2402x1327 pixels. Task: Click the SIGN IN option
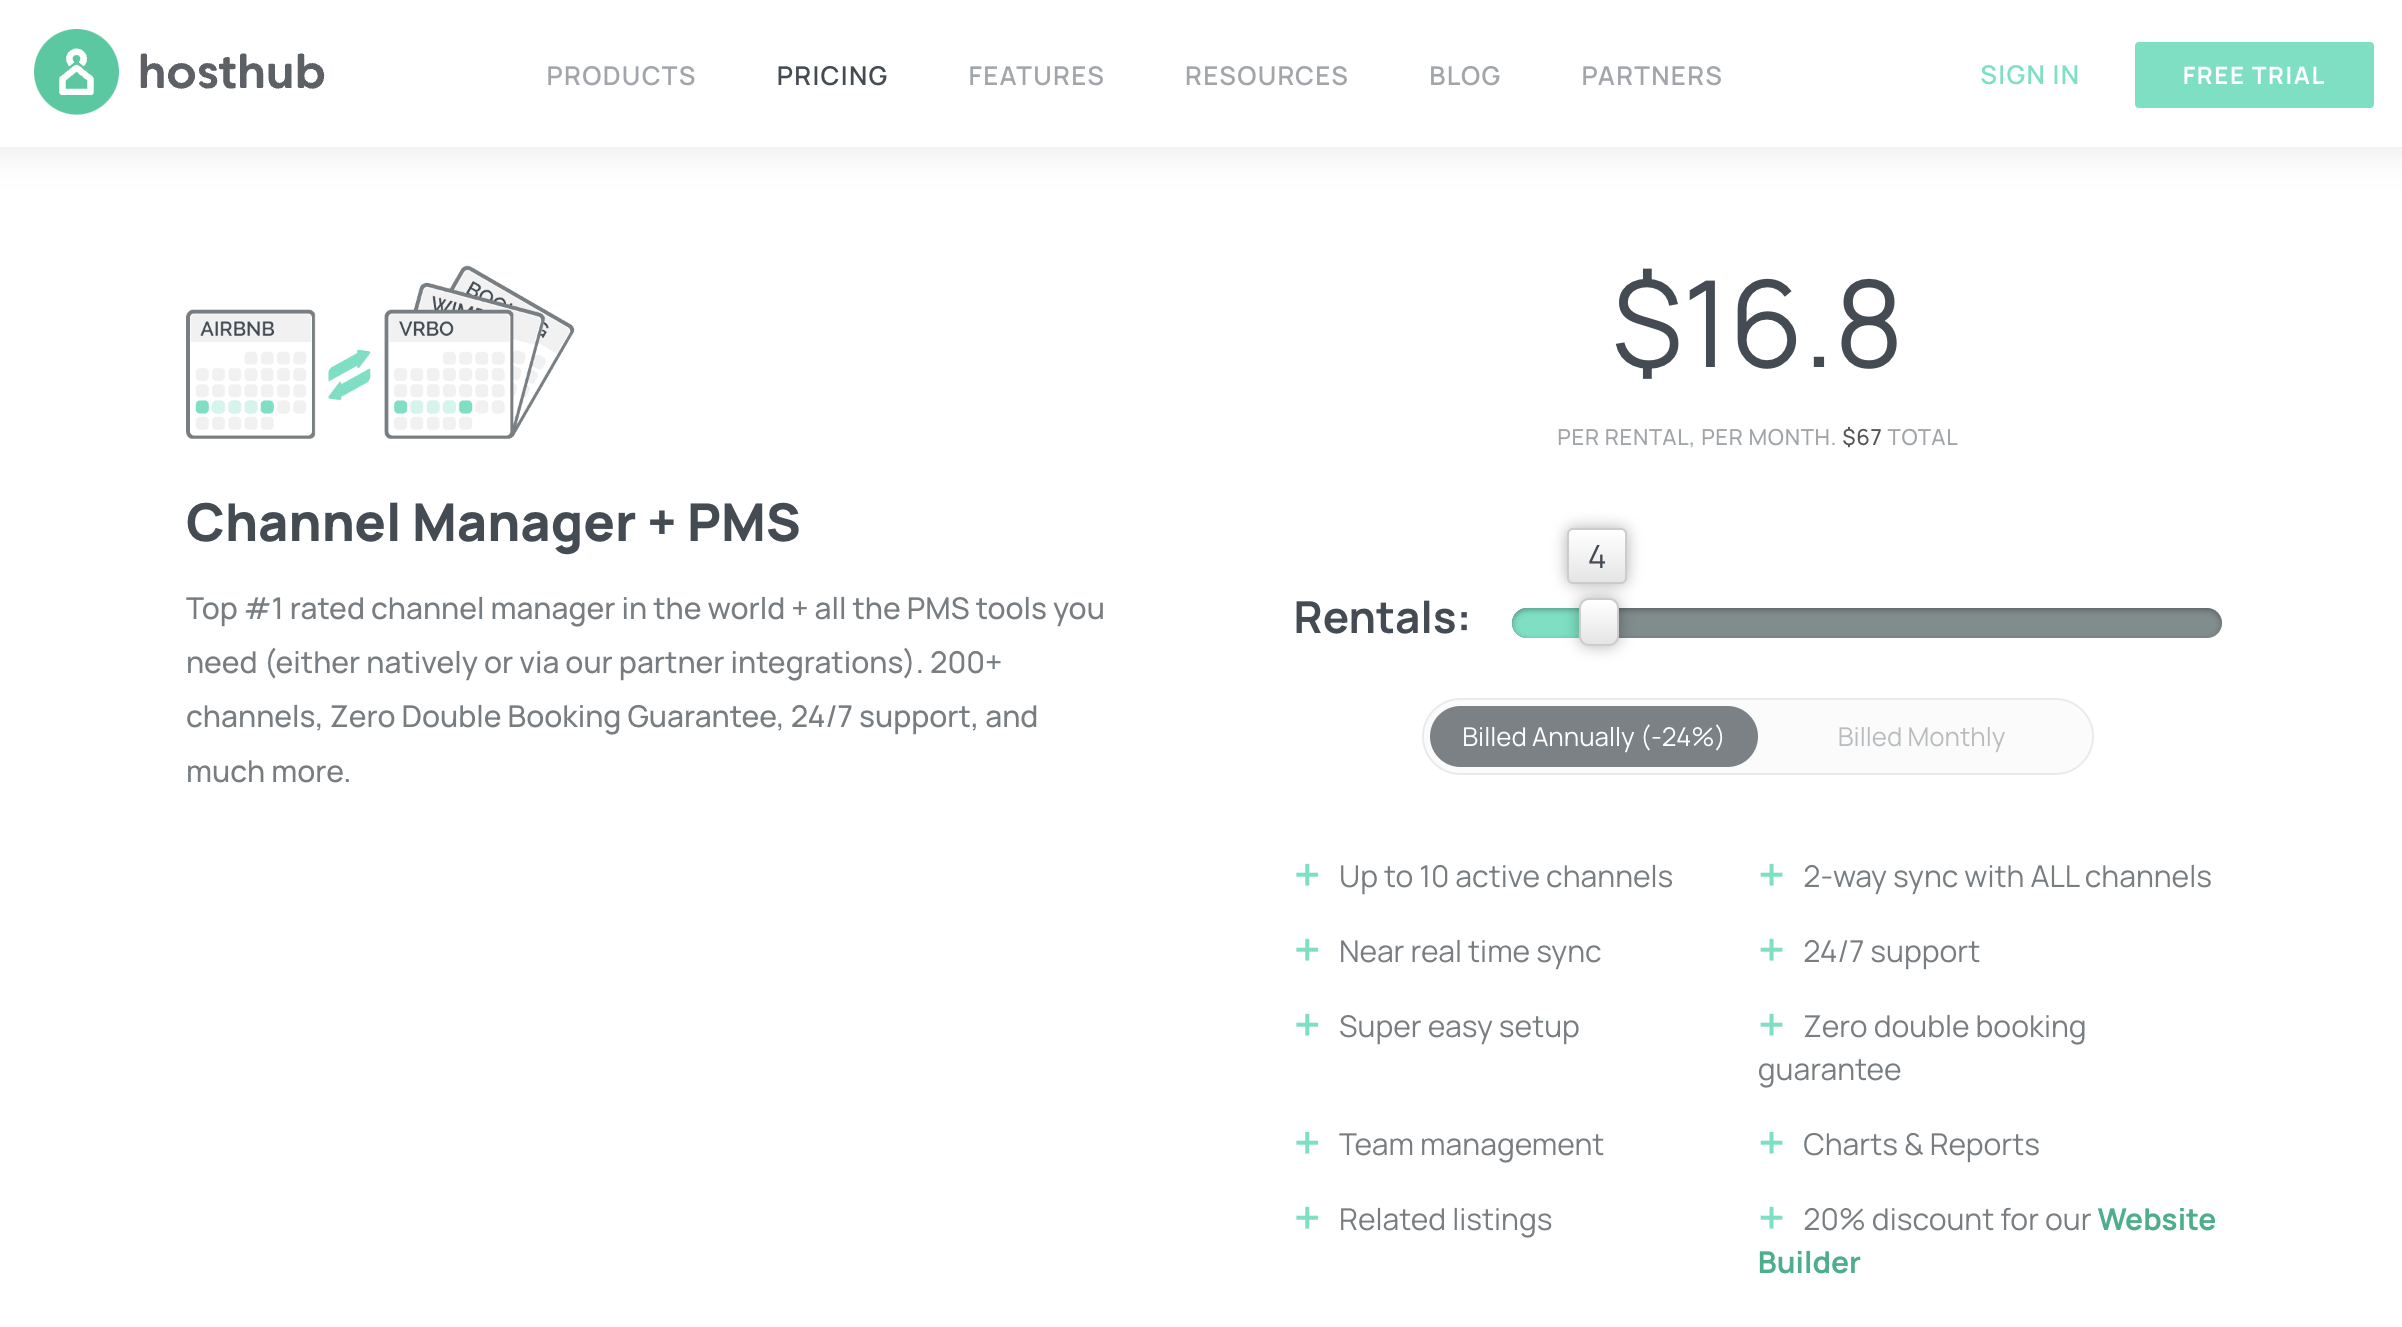click(x=2029, y=74)
